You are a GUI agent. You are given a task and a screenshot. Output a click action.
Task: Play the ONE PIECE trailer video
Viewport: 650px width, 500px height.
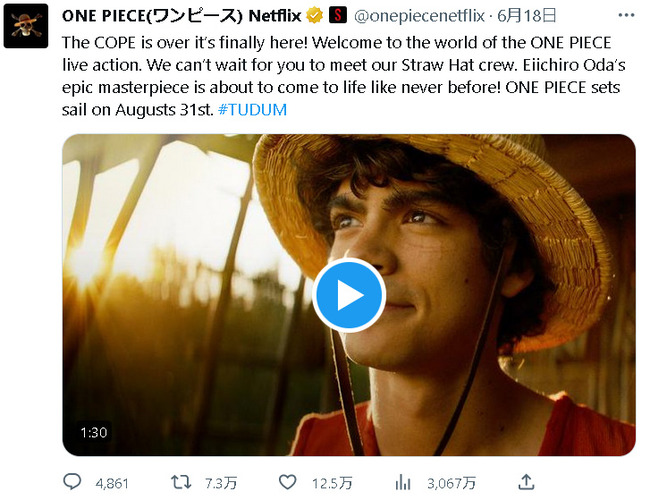[348, 295]
